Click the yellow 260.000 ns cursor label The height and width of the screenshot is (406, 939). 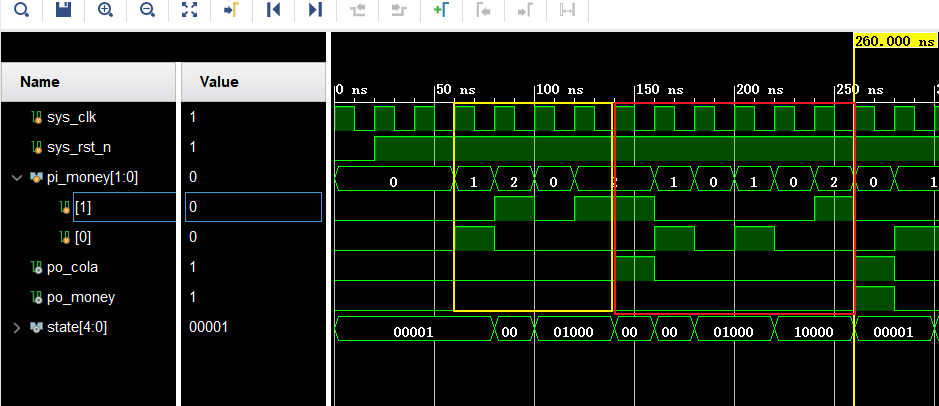pos(894,42)
